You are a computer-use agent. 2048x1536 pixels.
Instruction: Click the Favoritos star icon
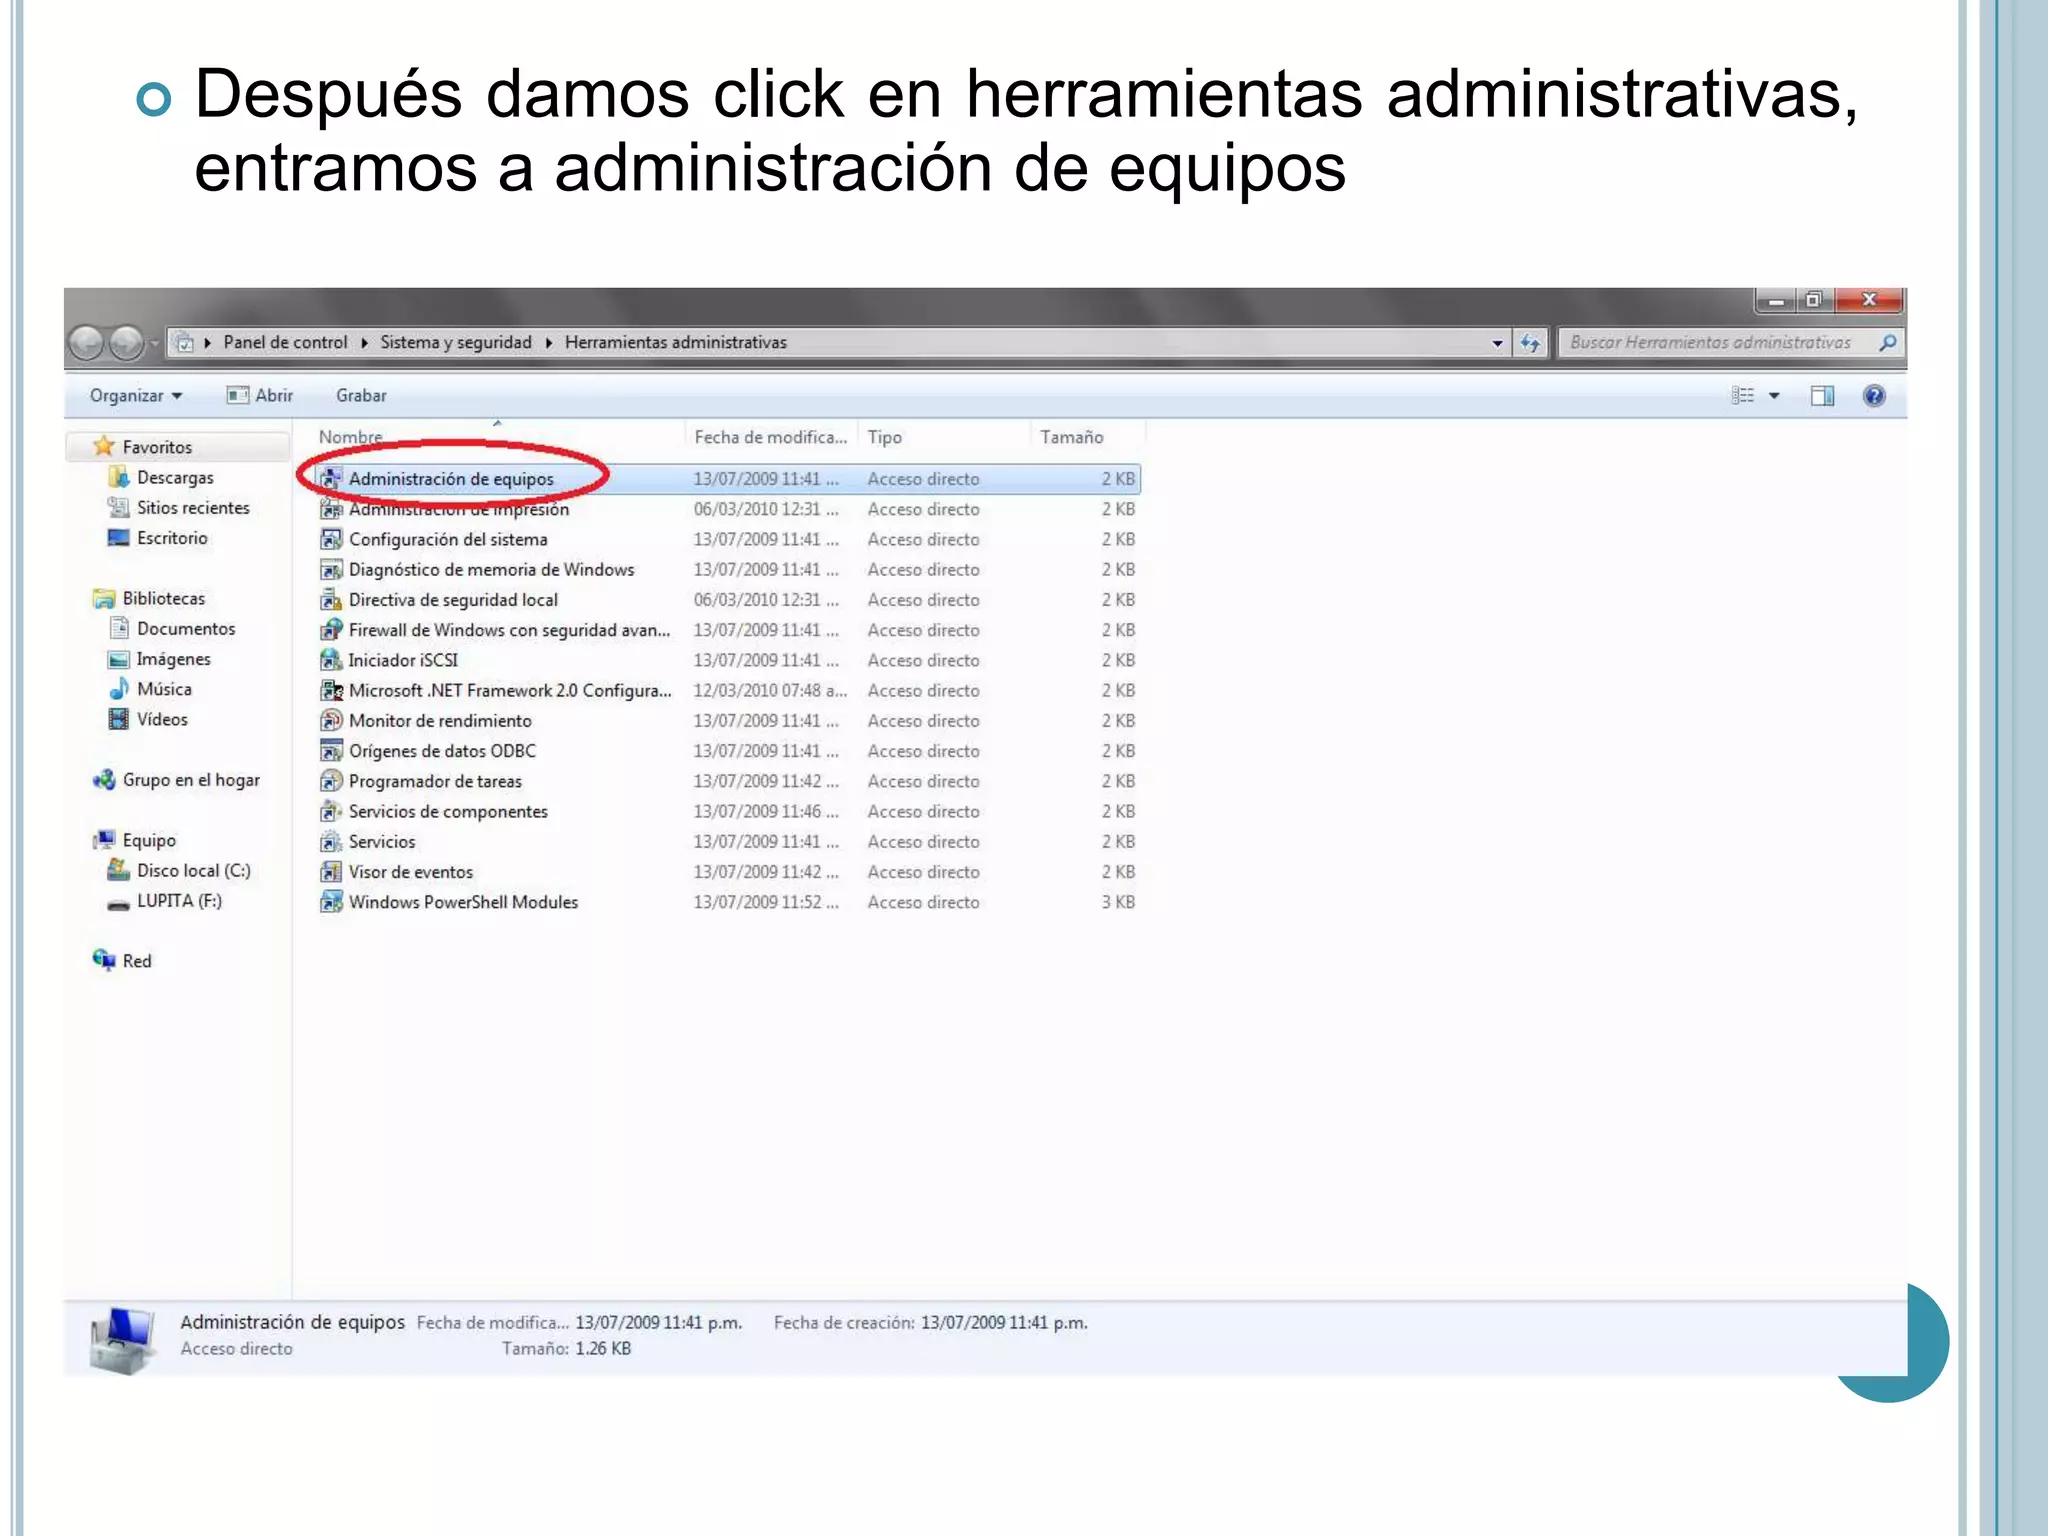point(104,446)
